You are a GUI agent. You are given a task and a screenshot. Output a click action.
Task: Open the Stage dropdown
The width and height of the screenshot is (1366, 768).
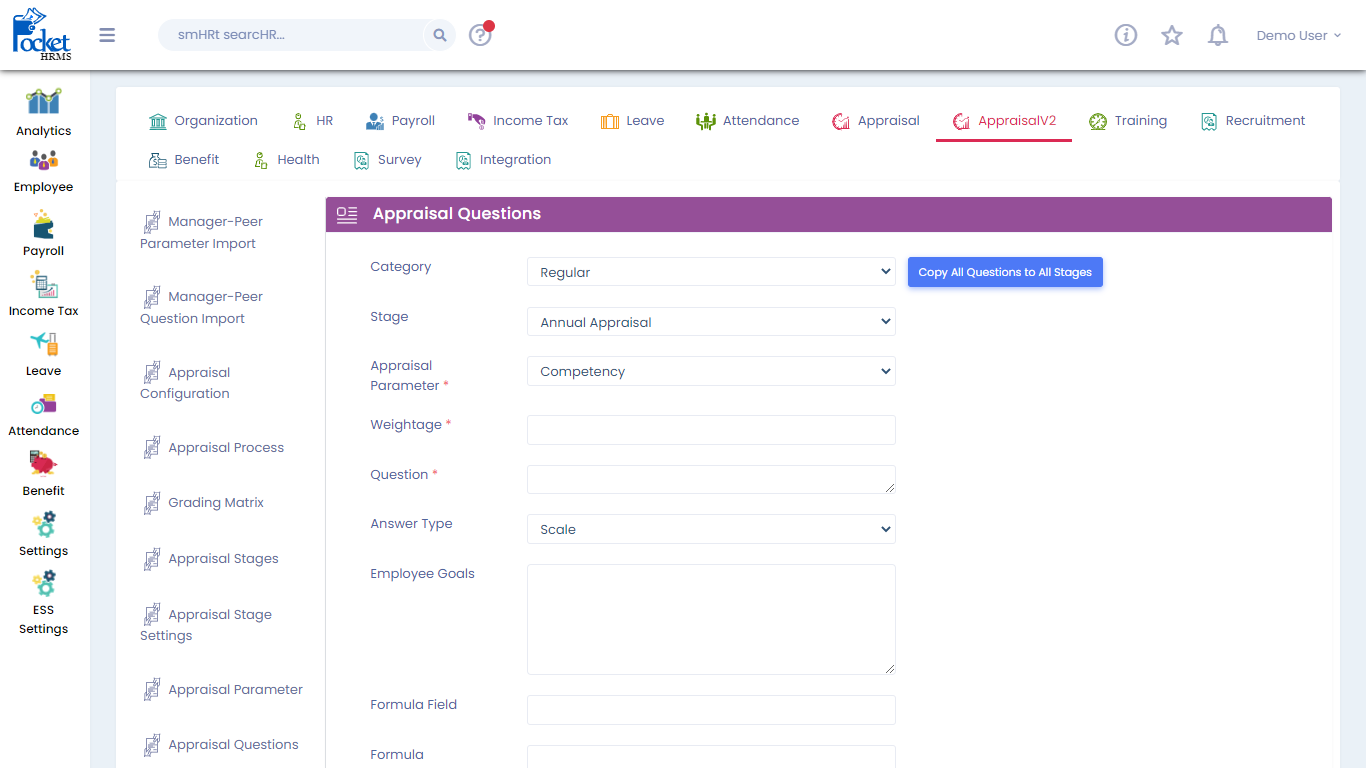[x=711, y=322]
